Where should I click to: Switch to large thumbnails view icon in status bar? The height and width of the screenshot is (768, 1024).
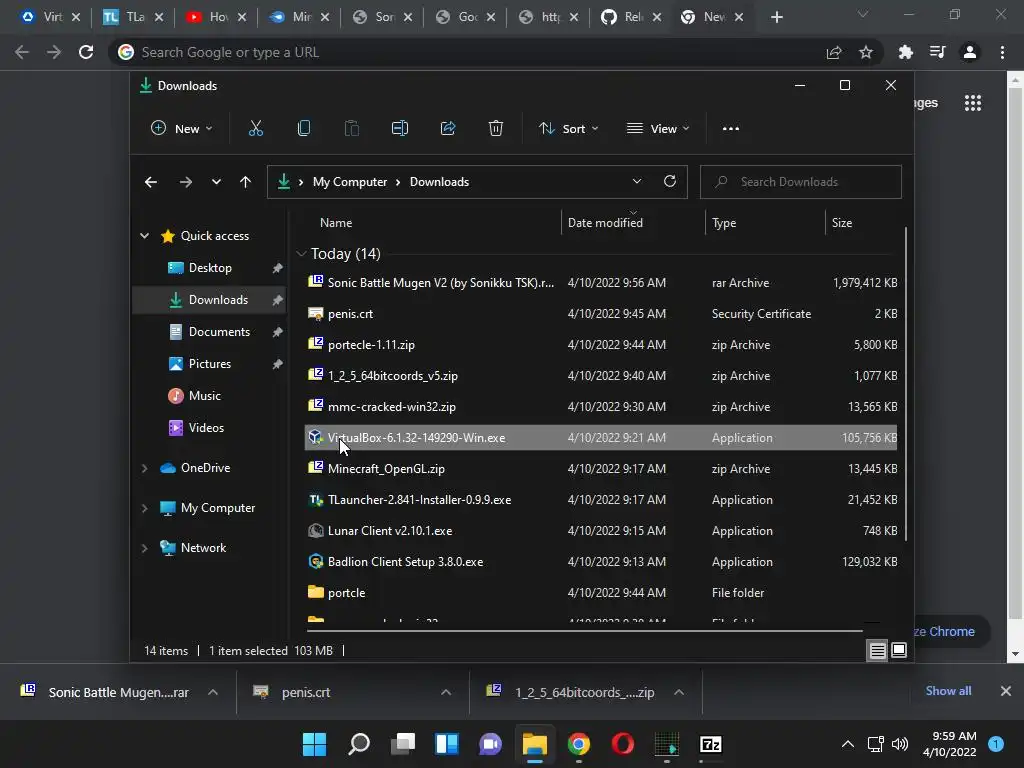click(899, 650)
